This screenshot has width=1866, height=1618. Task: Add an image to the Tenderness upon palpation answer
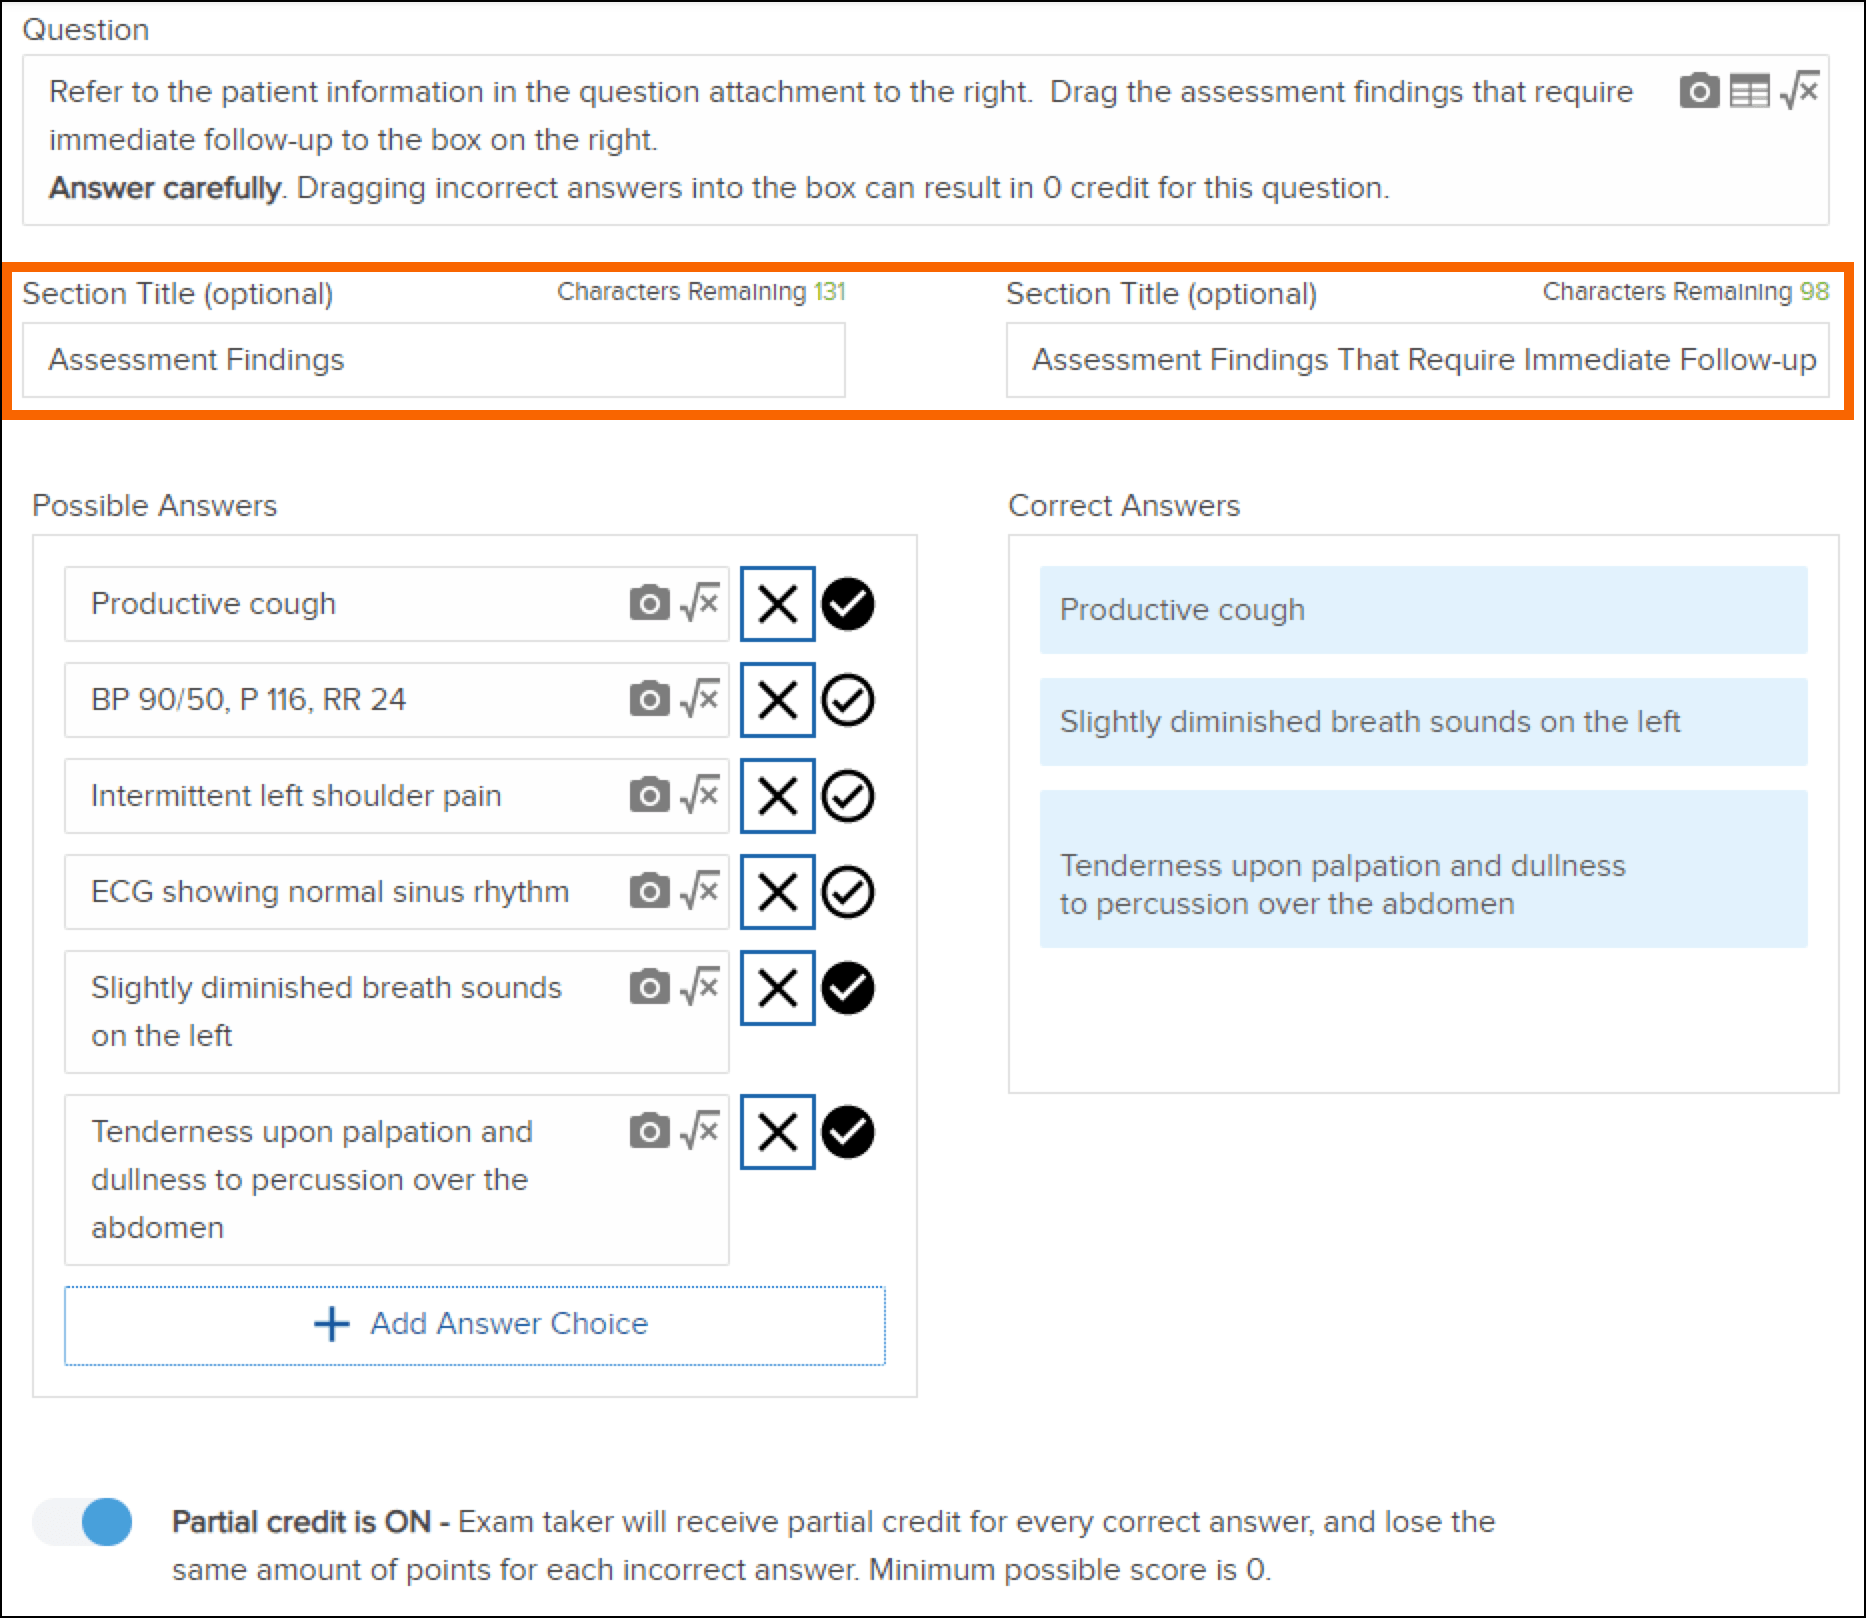(x=650, y=1130)
